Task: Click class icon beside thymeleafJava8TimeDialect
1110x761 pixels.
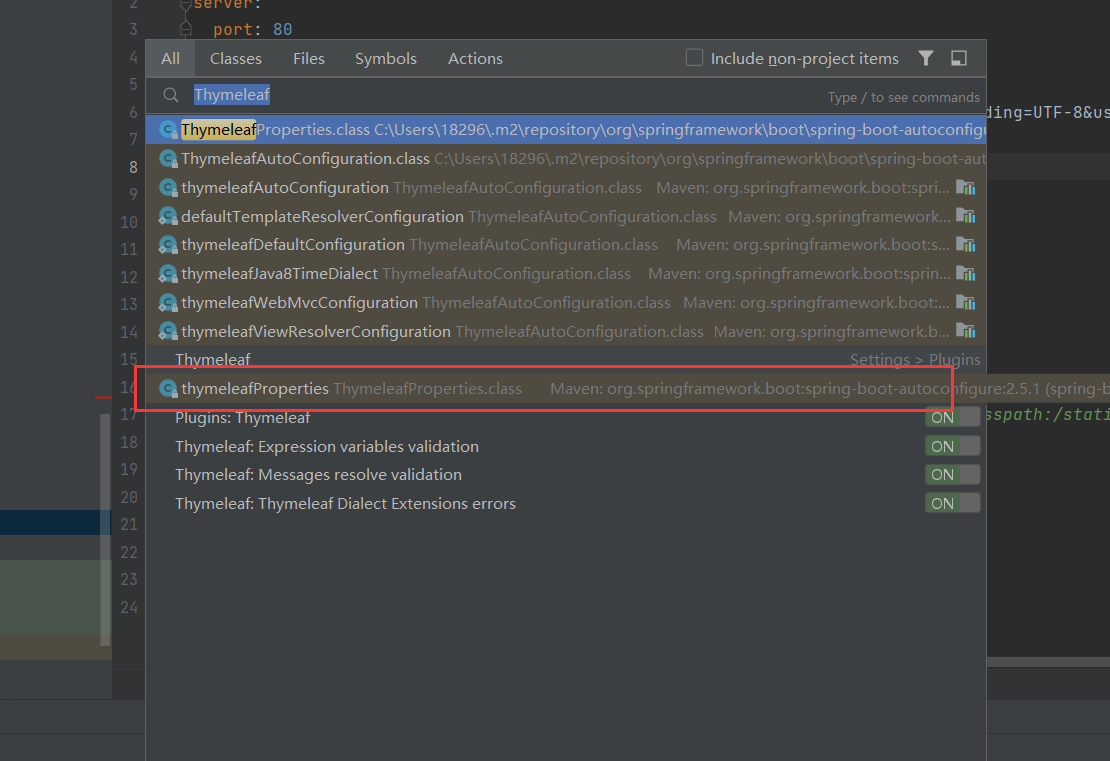Action: [168, 274]
